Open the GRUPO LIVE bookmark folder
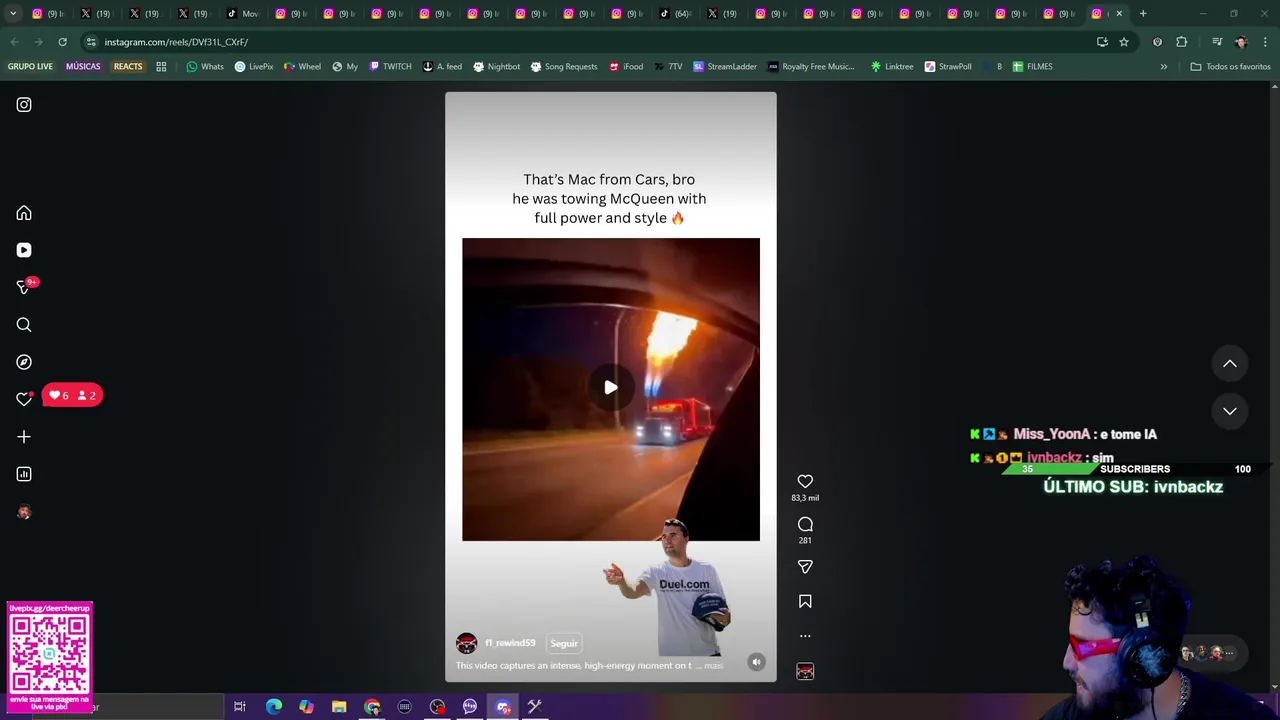 tap(31, 67)
